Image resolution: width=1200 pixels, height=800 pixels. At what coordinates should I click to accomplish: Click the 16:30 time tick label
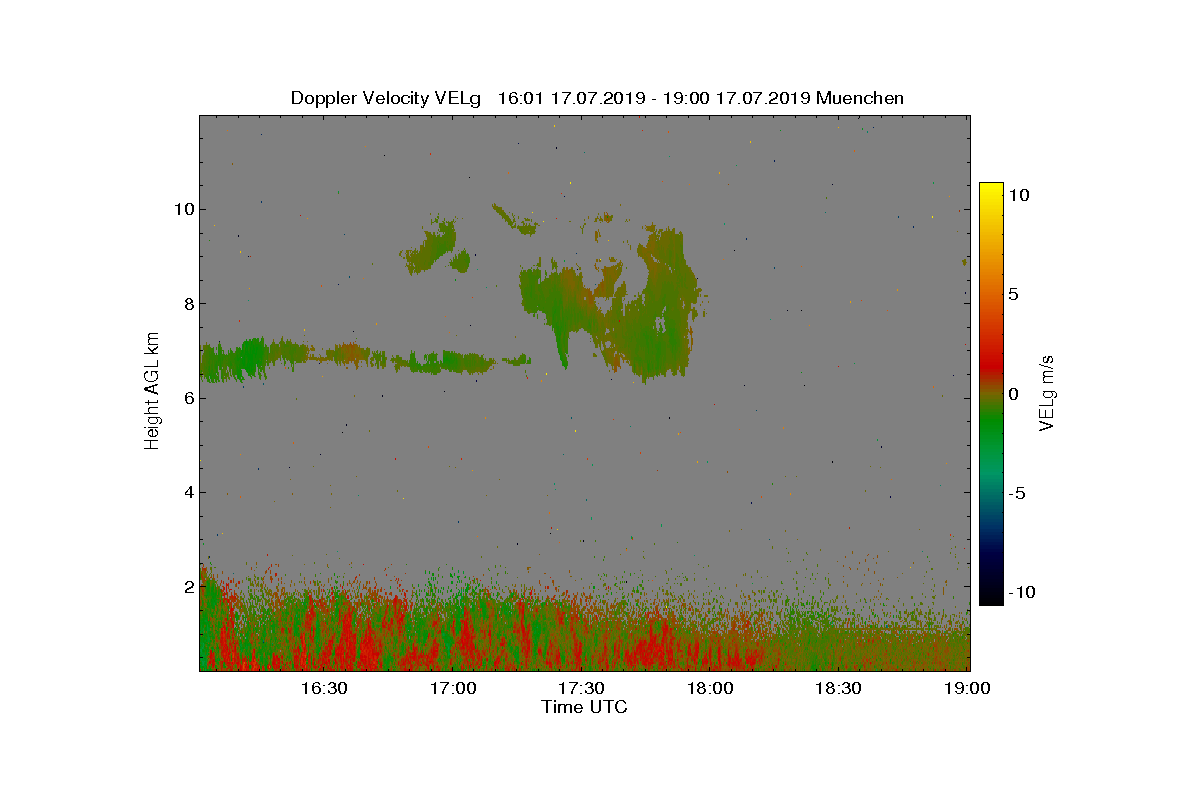(324, 688)
